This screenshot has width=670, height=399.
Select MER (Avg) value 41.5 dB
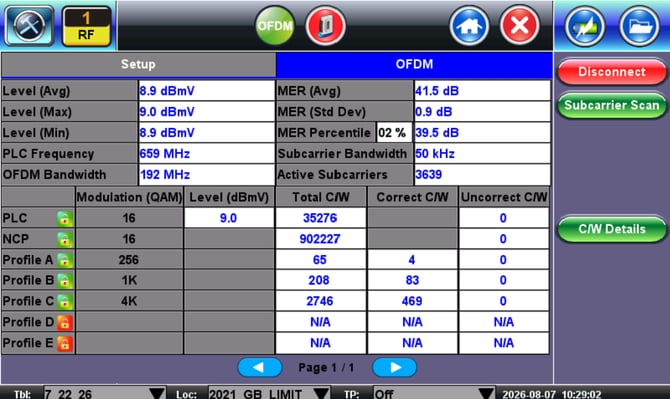click(482, 91)
